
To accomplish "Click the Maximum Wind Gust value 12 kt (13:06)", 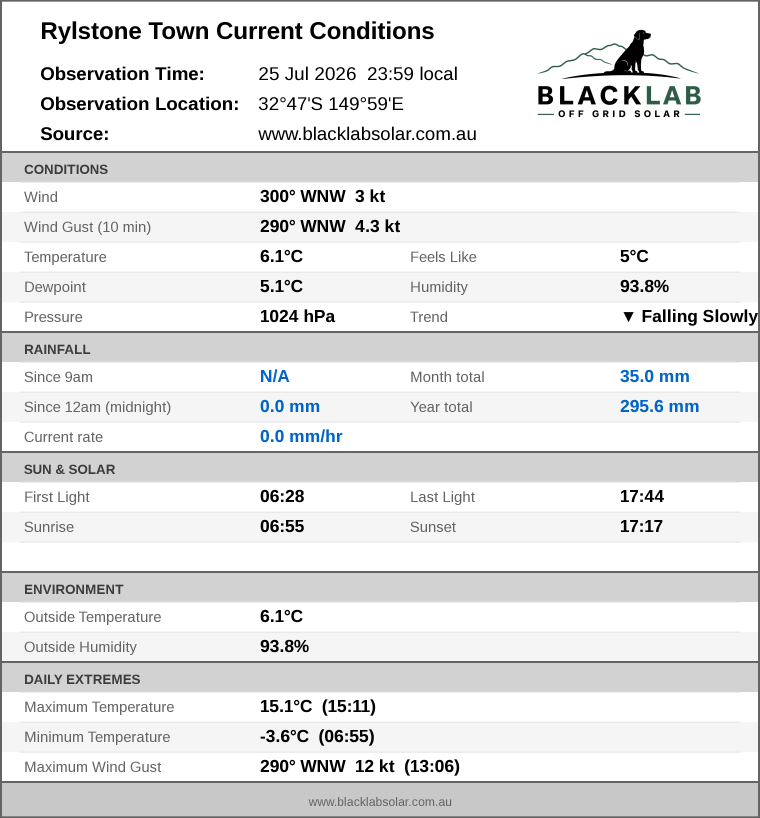I will tap(360, 766).
